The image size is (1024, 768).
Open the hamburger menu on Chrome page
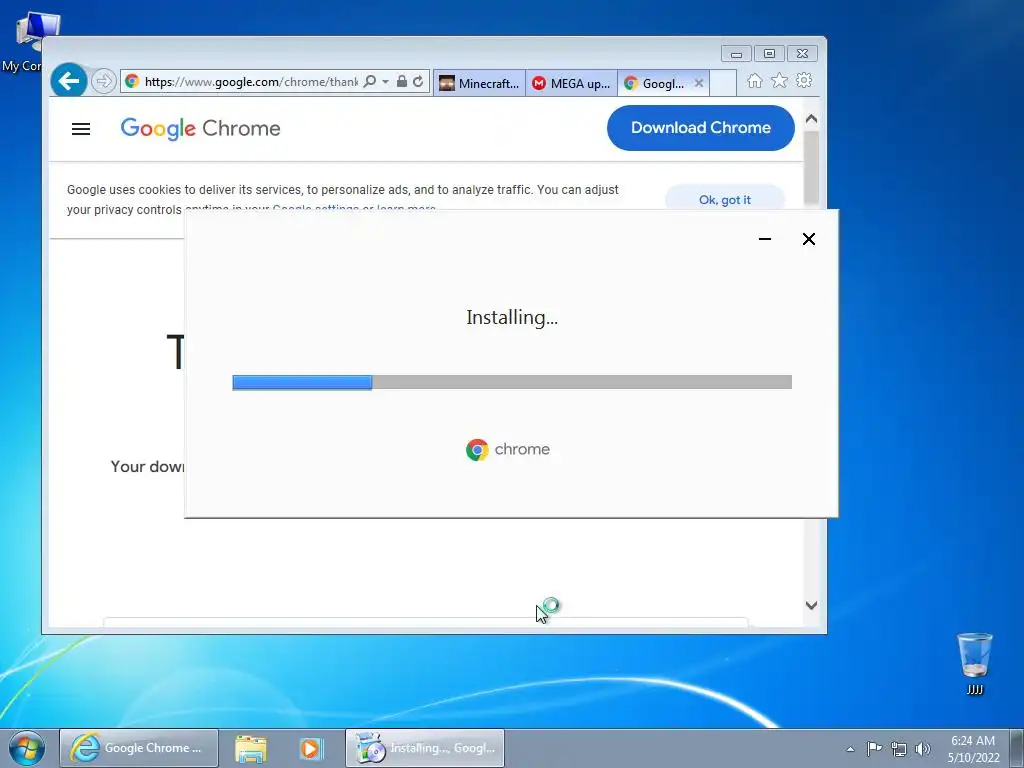coord(81,129)
